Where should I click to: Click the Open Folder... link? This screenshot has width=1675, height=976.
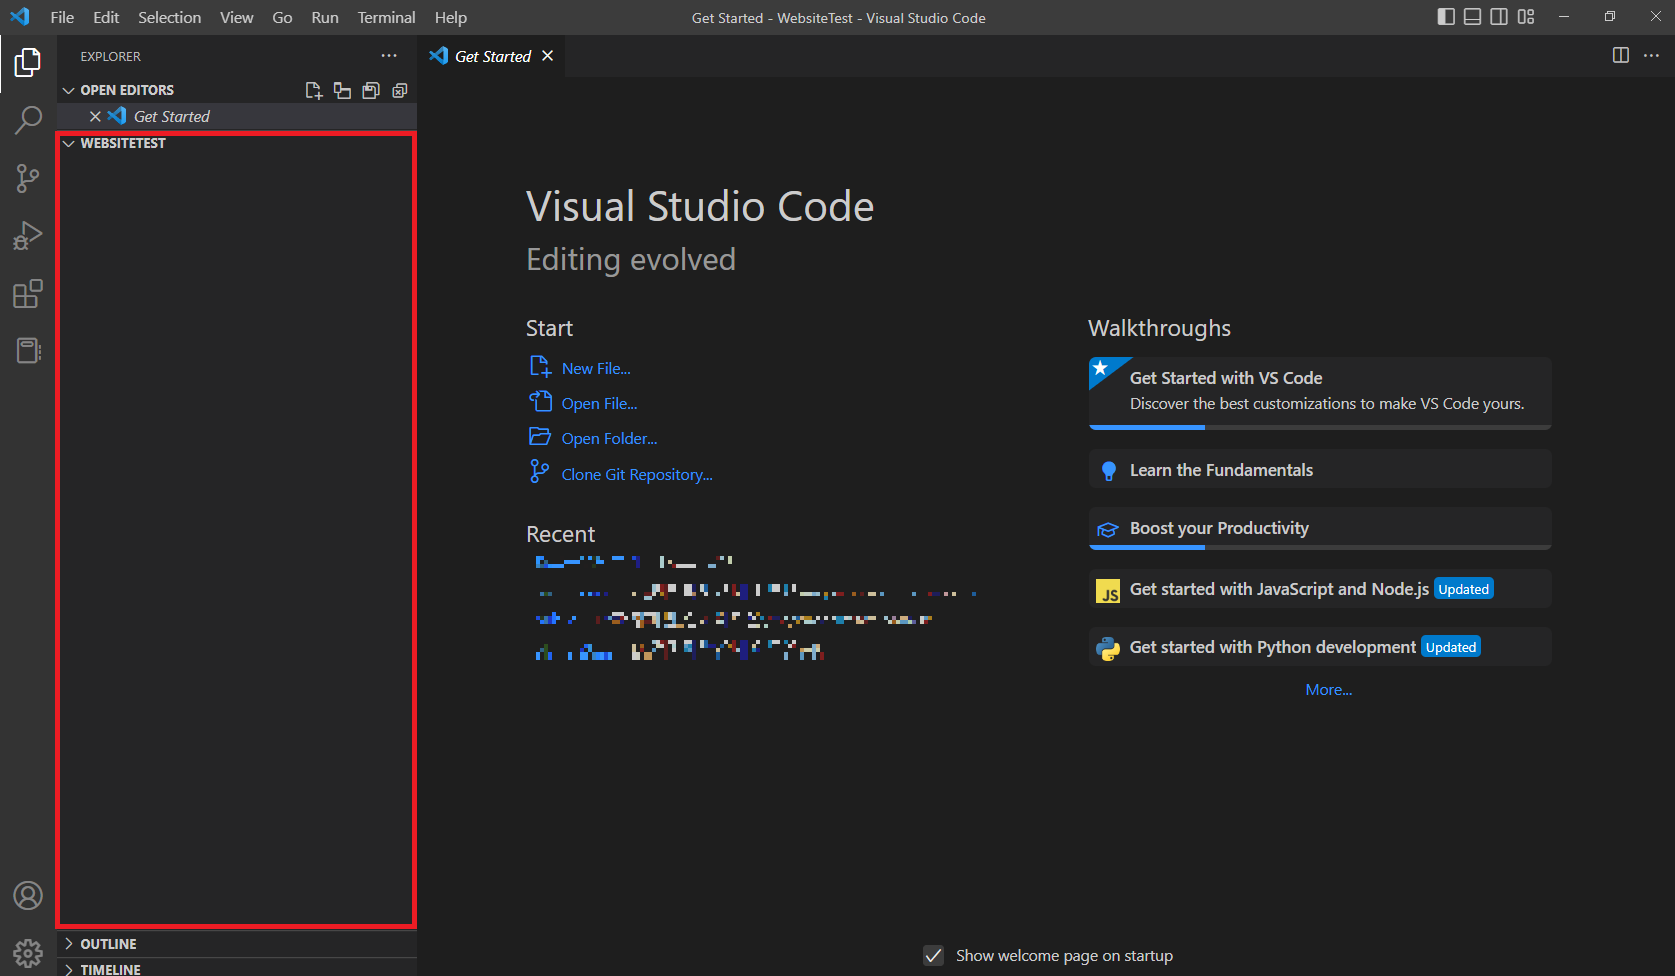point(609,438)
